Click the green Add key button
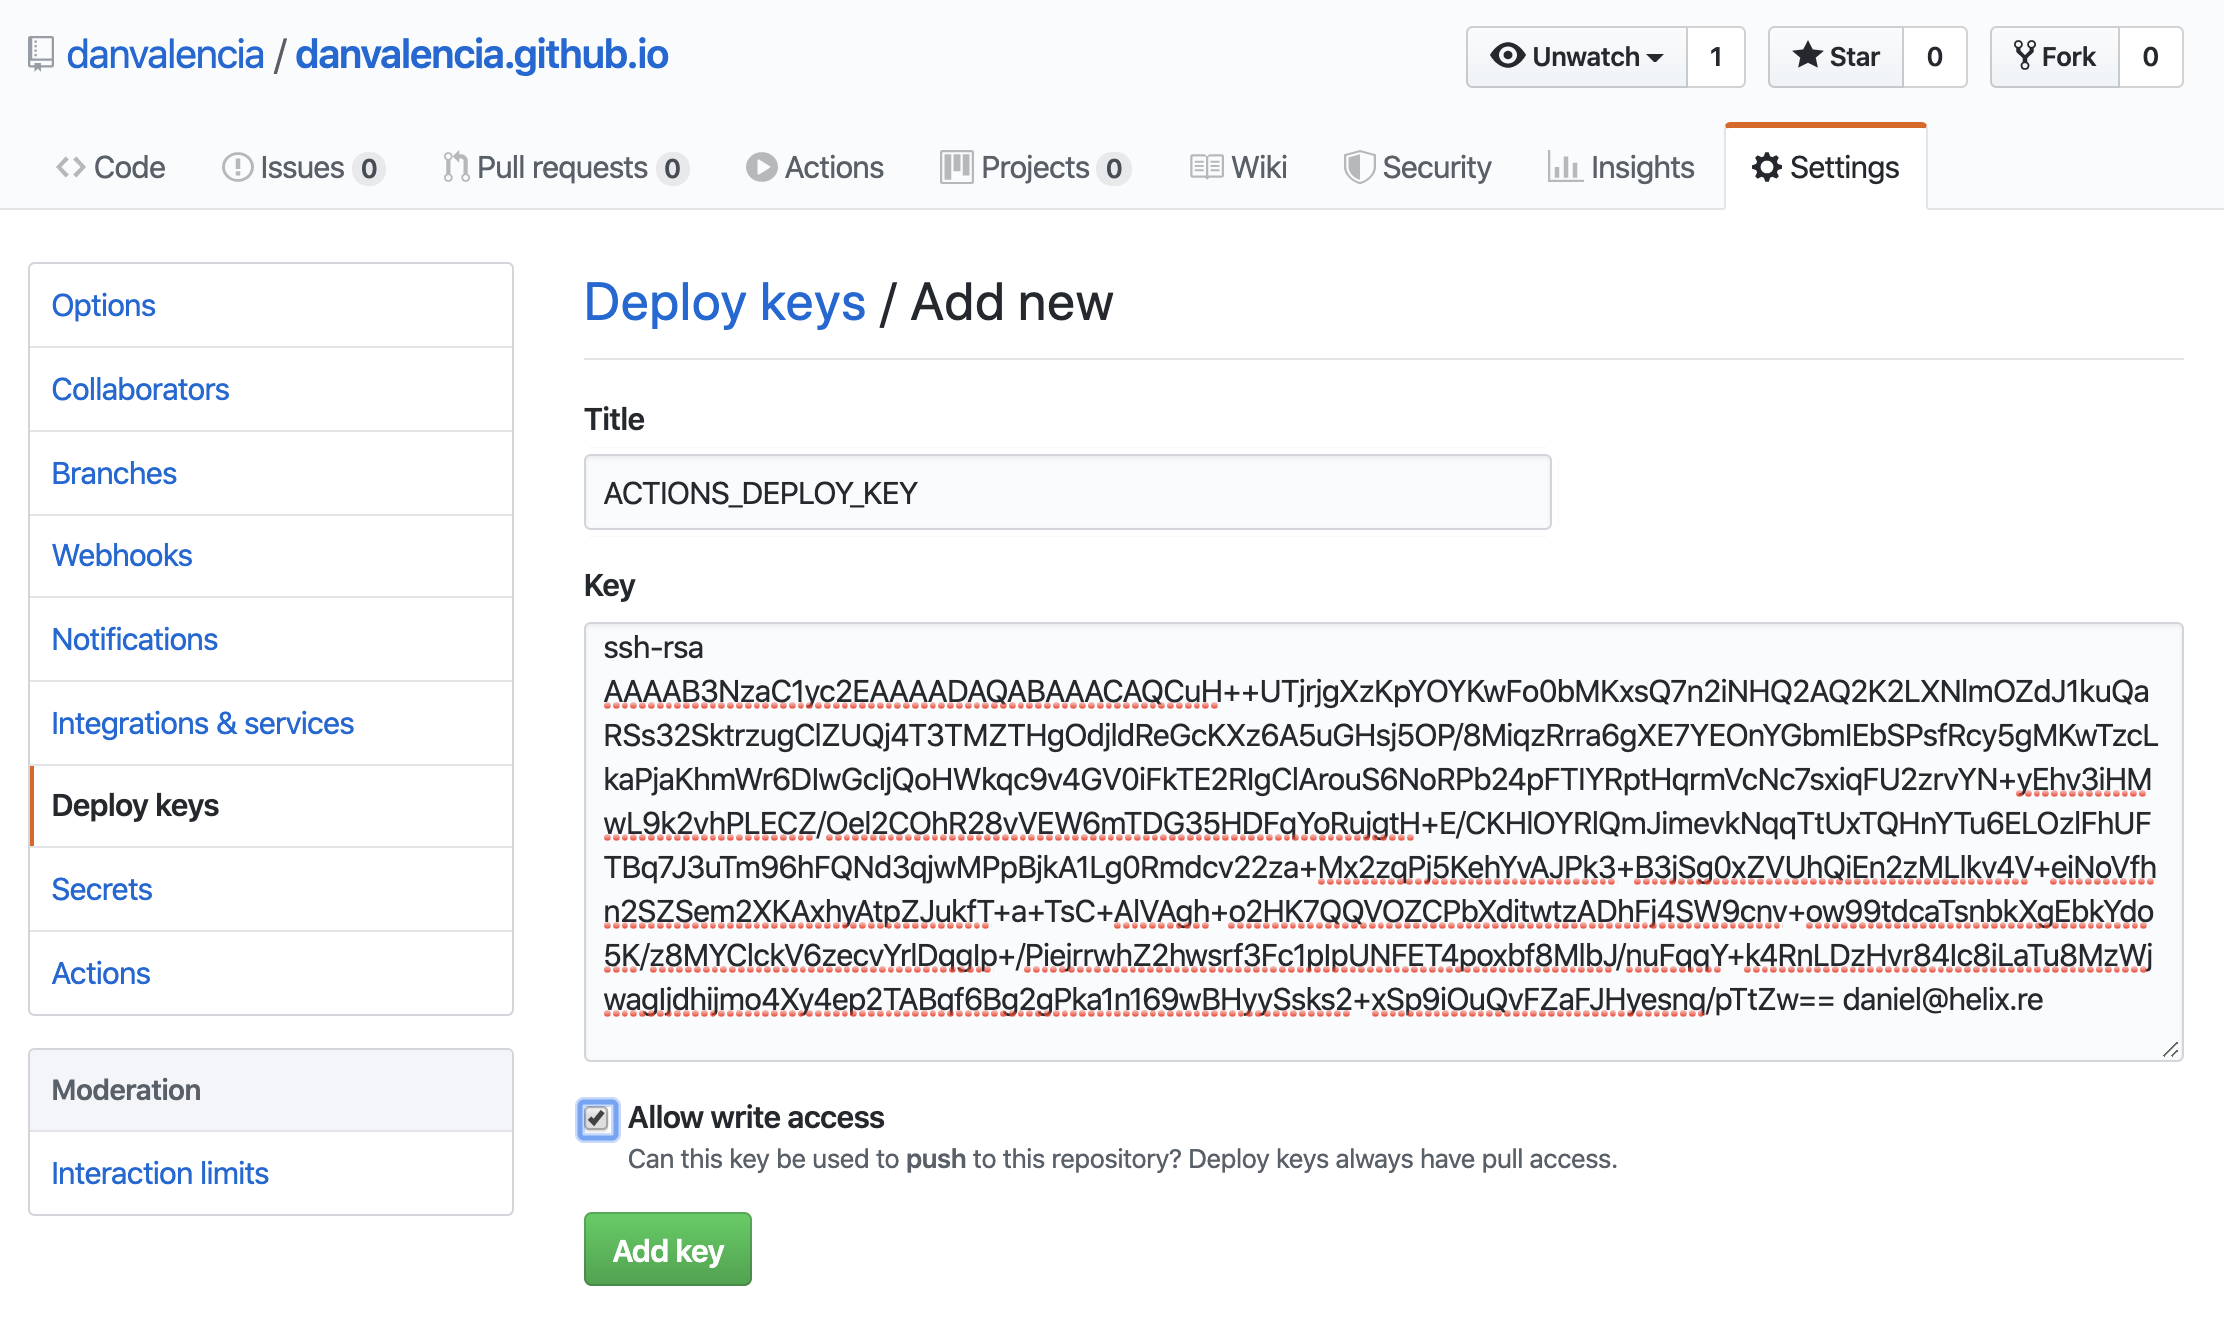Image resolution: width=2224 pixels, height=1334 pixels. 667,1250
